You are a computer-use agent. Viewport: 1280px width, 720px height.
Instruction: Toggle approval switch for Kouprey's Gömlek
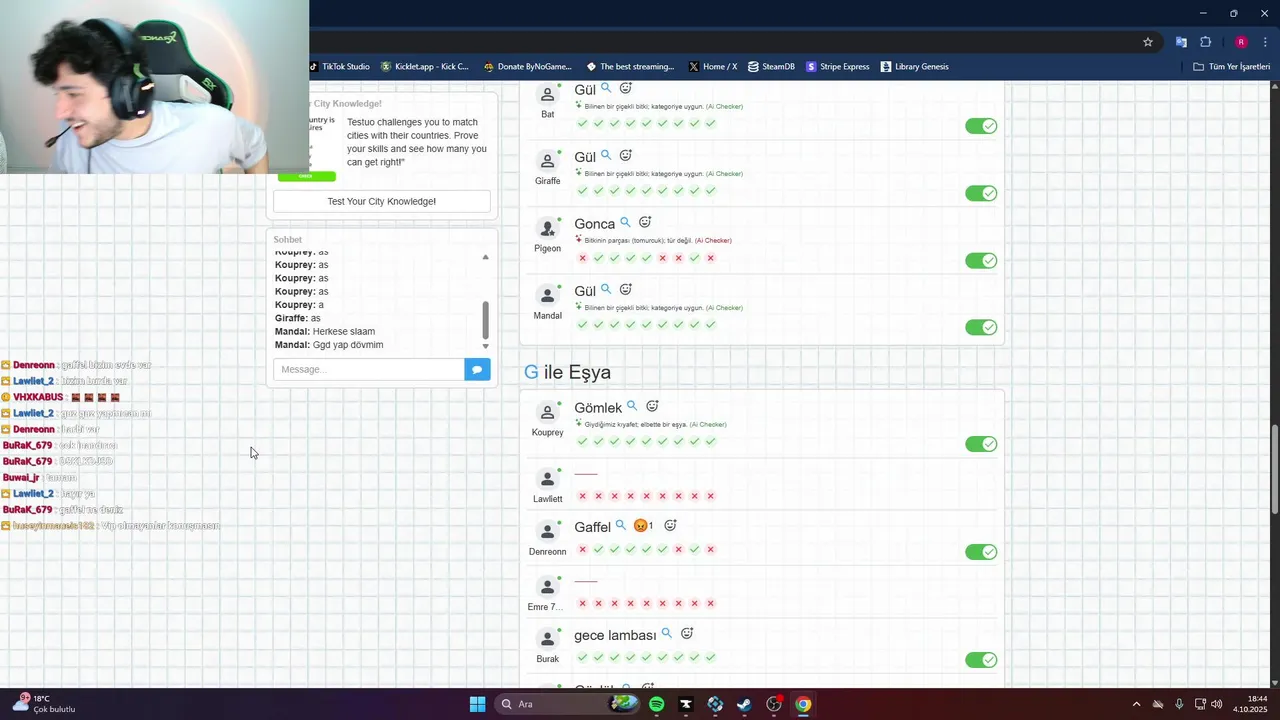pos(981,444)
